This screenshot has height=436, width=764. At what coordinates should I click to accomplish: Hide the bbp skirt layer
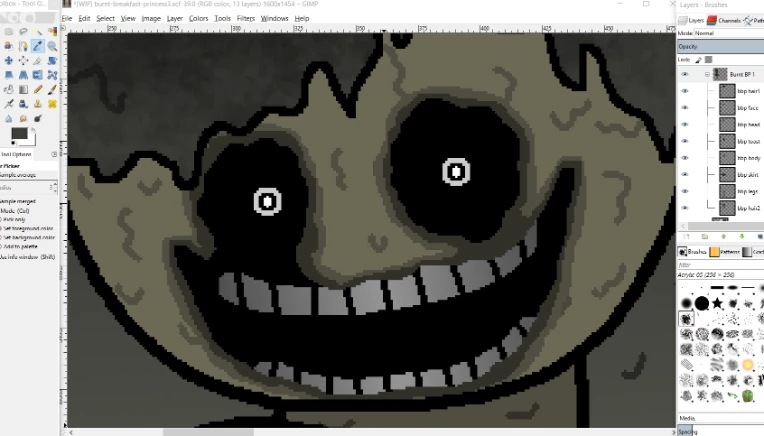point(685,174)
